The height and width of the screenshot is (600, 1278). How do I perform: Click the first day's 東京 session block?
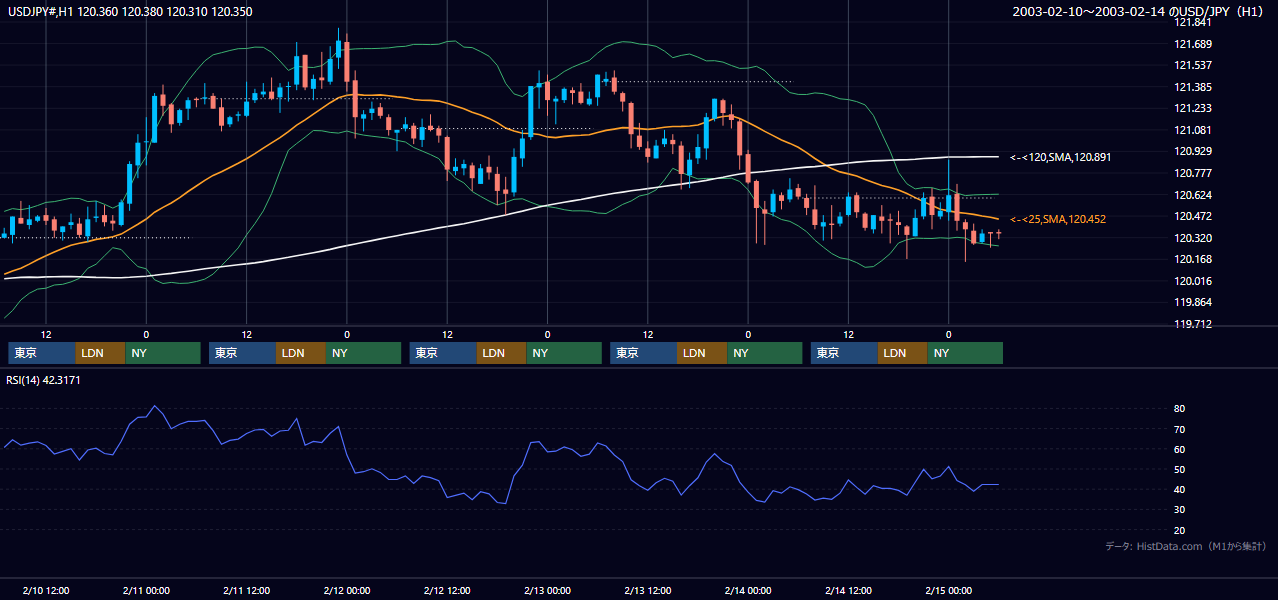tap(42, 353)
